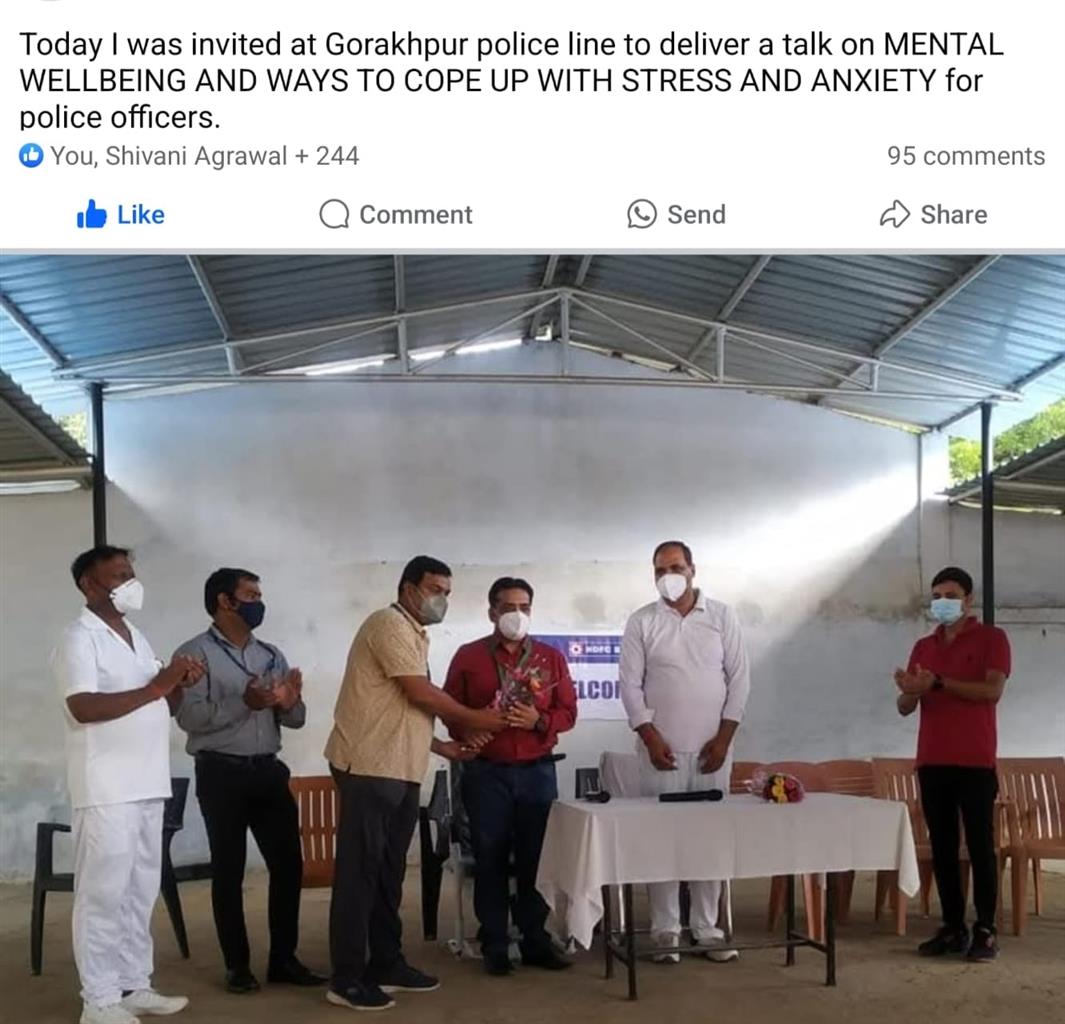
Task: Click the flower bouquet on the white table
Action: click(x=779, y=786)
